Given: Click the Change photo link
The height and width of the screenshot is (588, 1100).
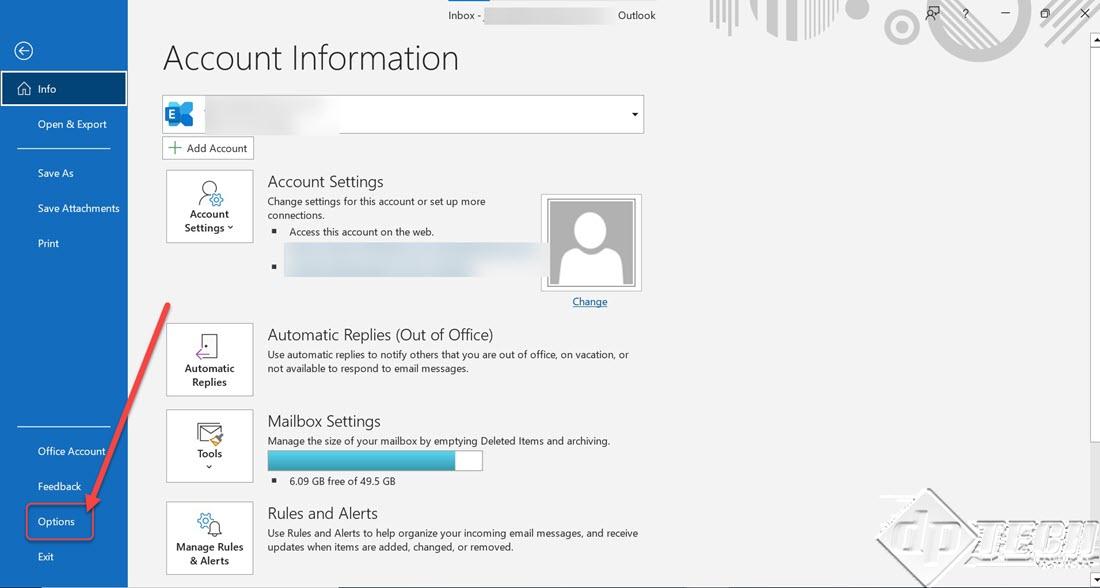Looking at the screenshot, I should click(x=589, y=302).
